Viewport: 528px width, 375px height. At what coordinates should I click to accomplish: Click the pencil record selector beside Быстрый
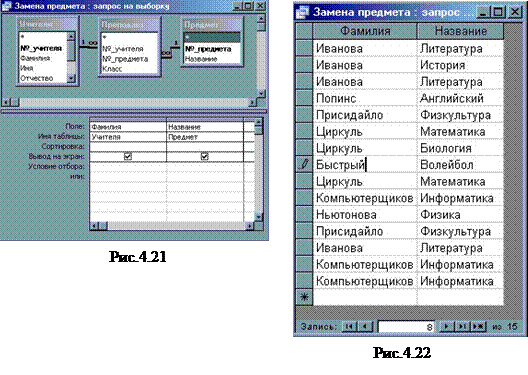point(304,165)
